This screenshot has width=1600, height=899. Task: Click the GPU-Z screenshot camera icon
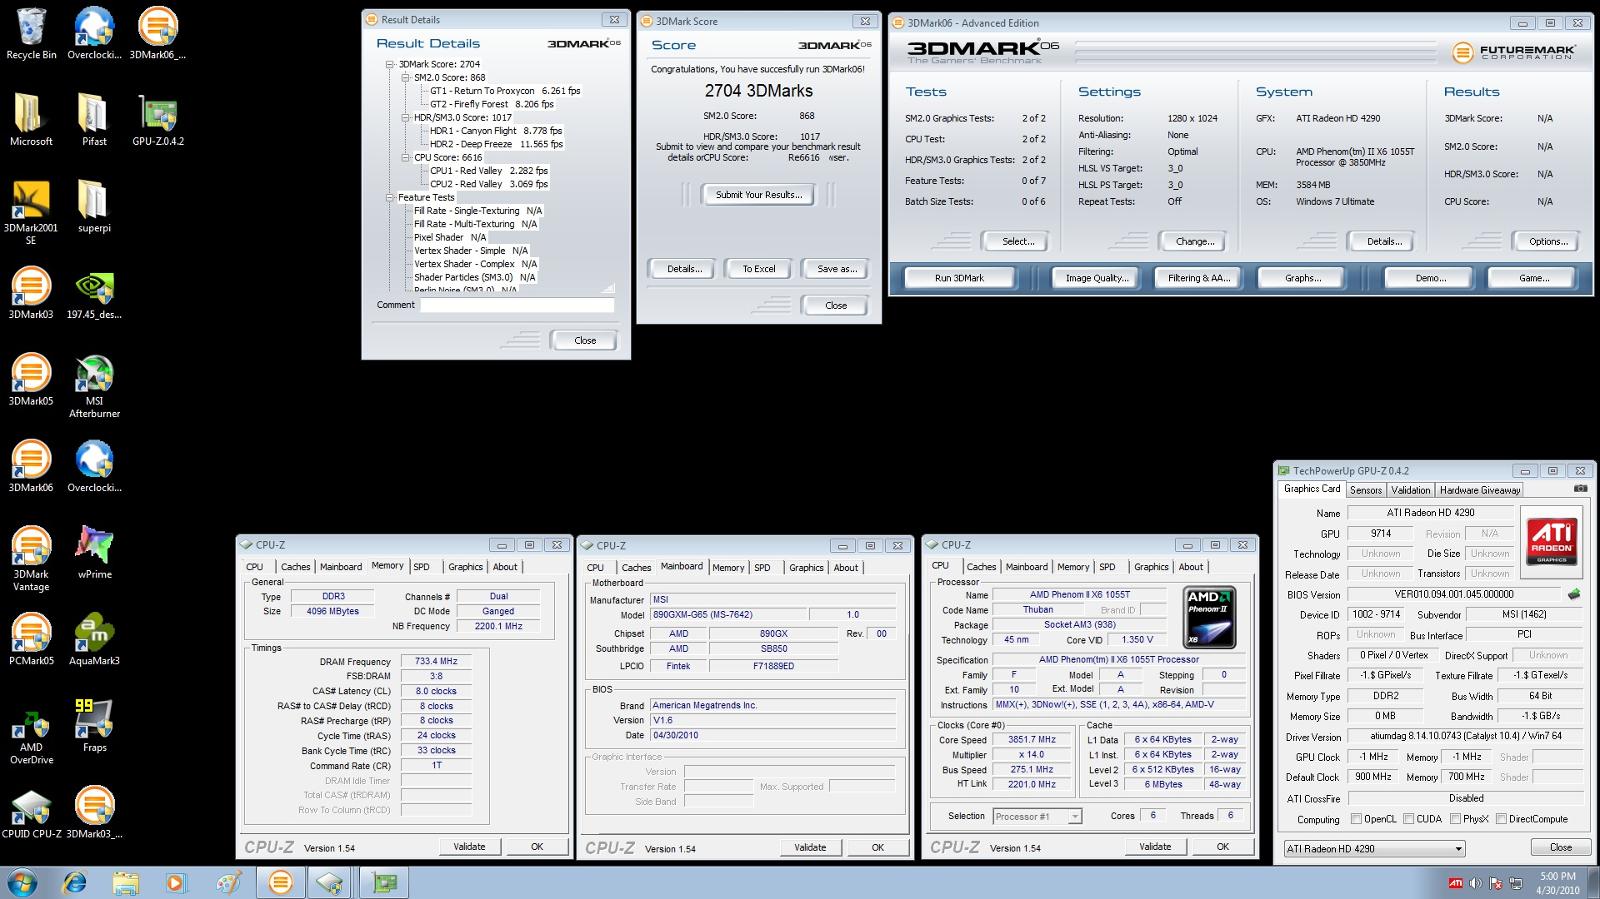click(1580, 489)
